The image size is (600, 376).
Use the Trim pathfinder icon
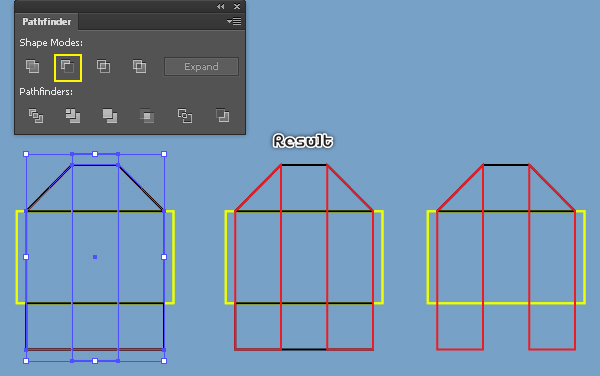coord(73,116)
